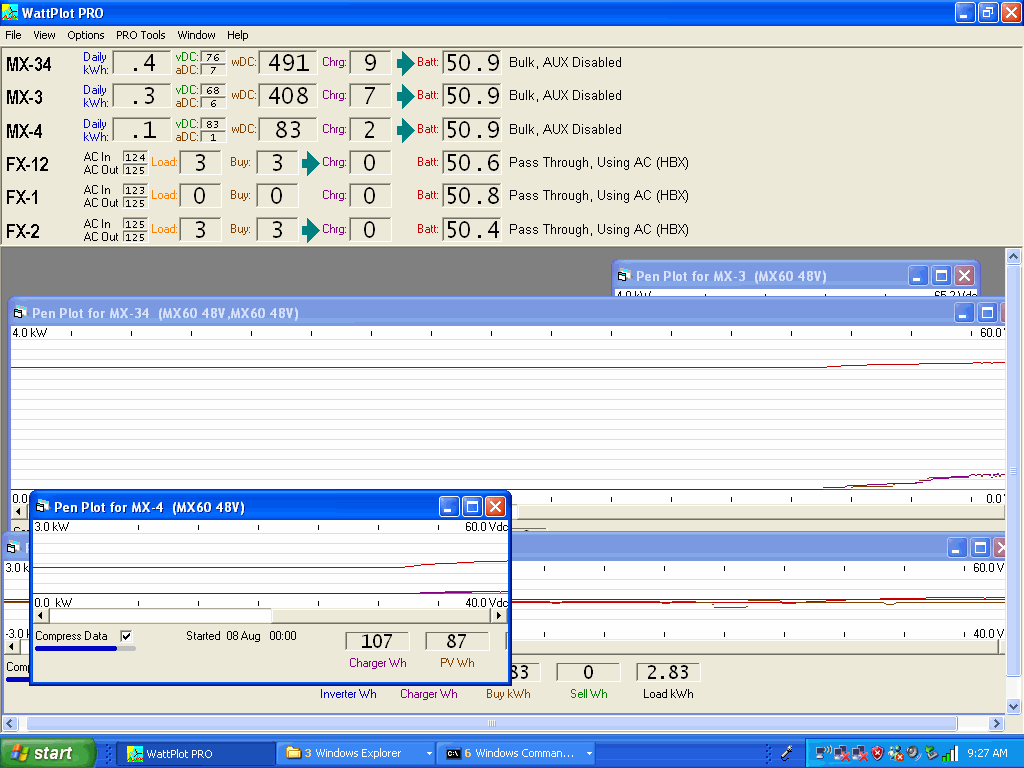Click the speaker volume tray icon
The image size is (1024, 768).
pyautogui.click(x=914, y=753)
